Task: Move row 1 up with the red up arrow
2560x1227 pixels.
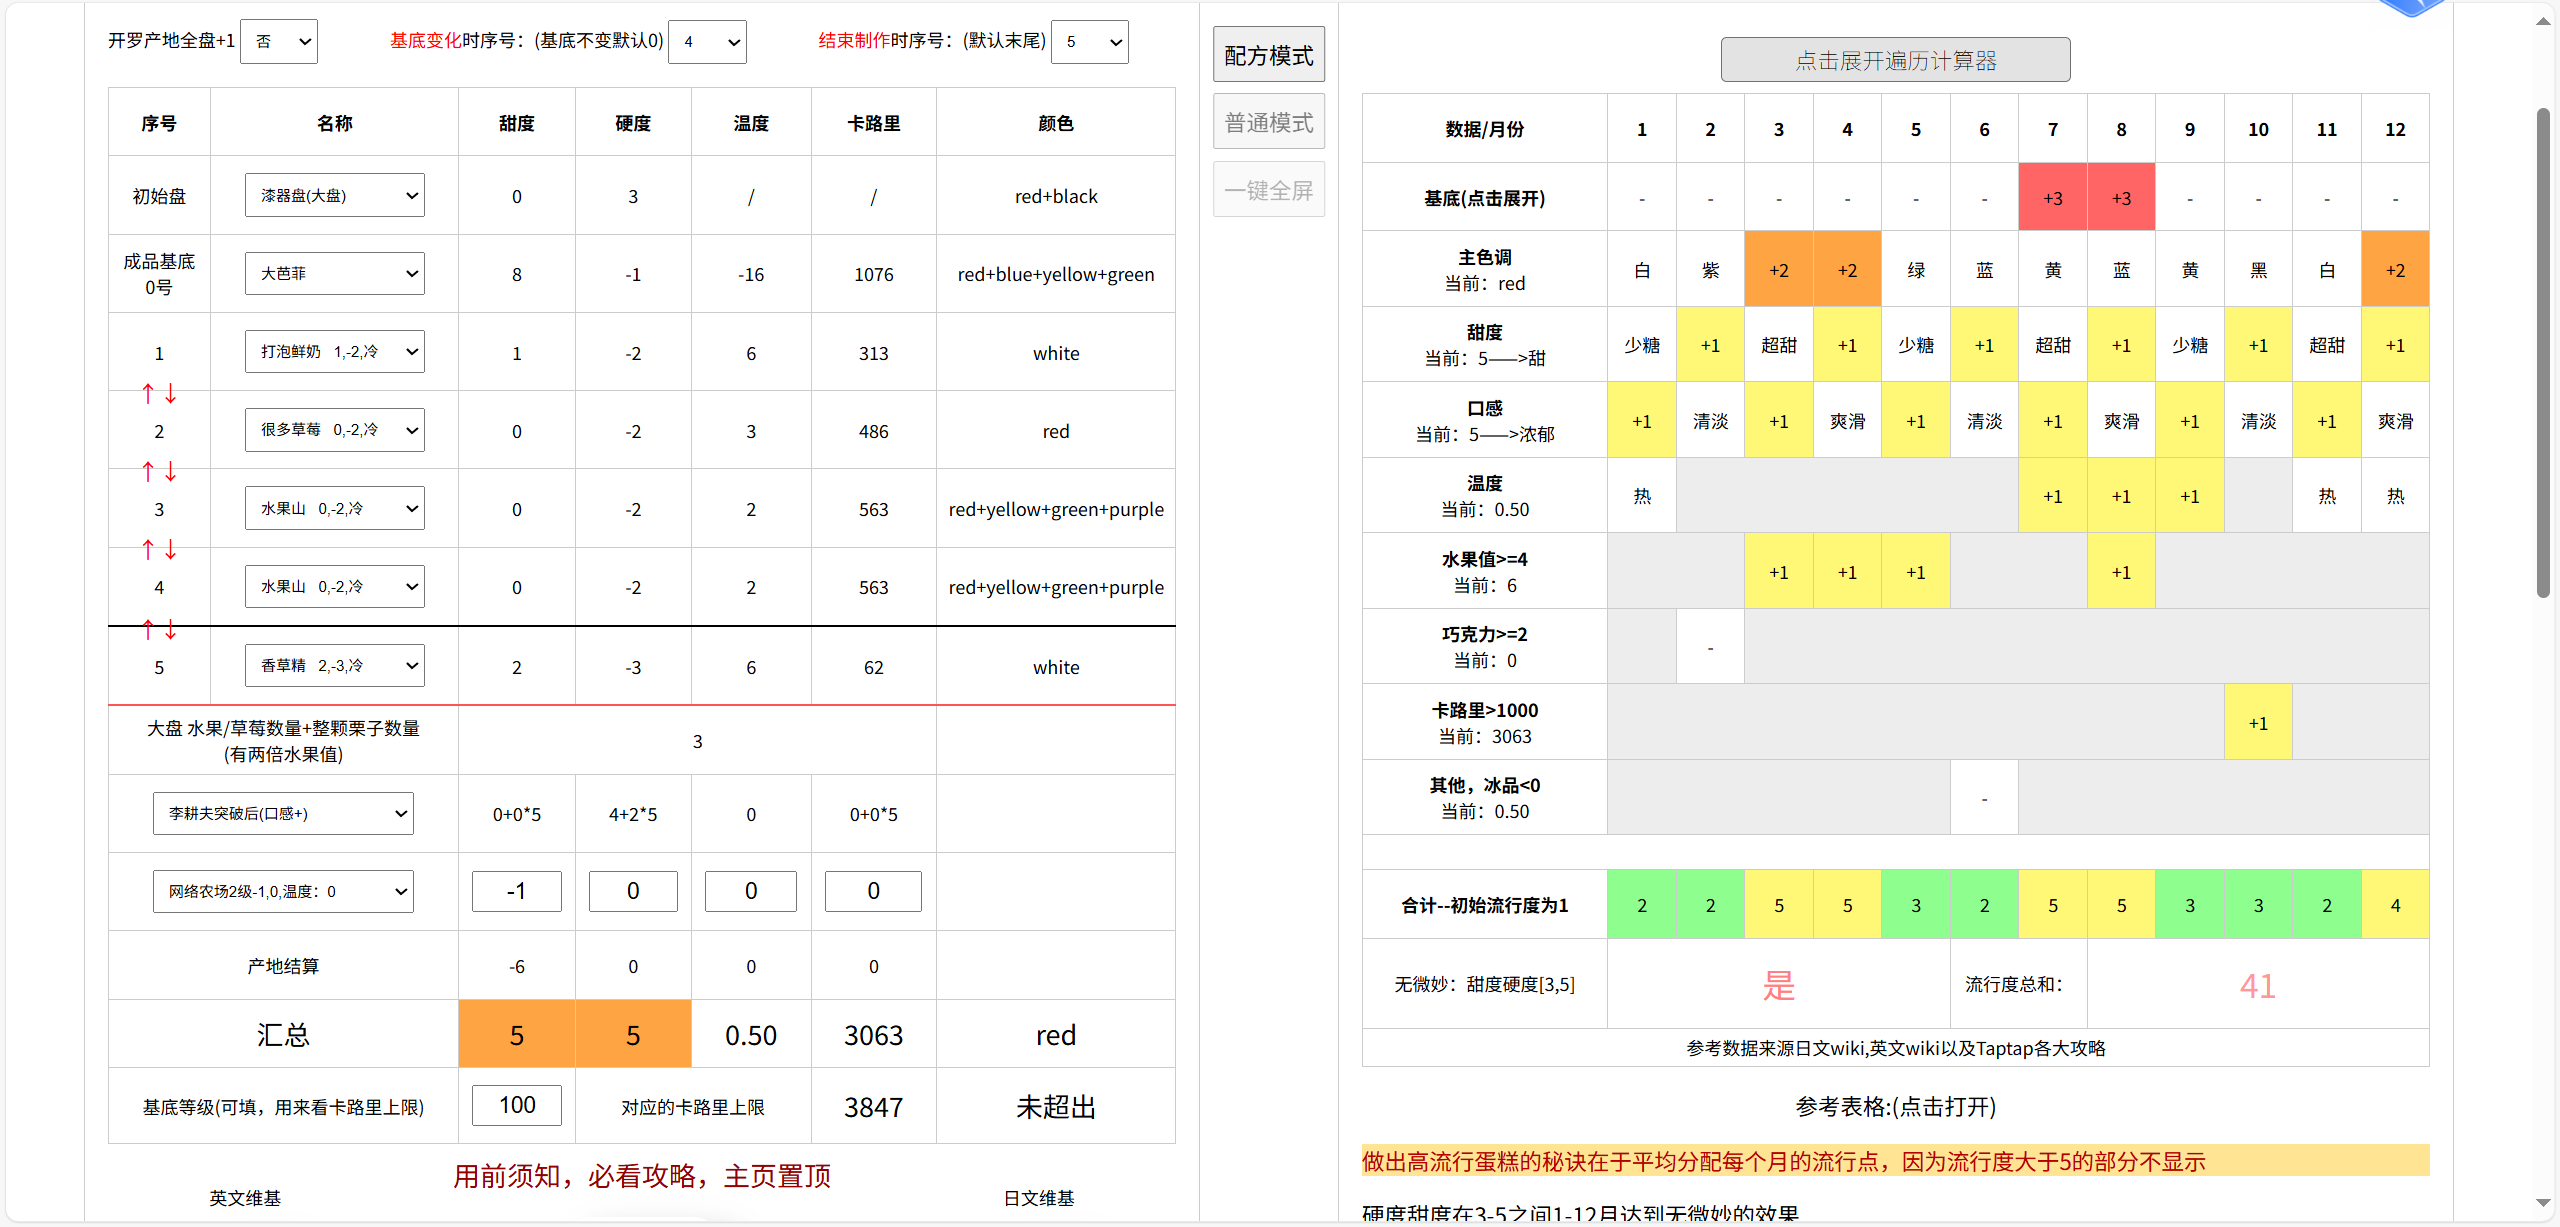Action: (x=148, y=393)
